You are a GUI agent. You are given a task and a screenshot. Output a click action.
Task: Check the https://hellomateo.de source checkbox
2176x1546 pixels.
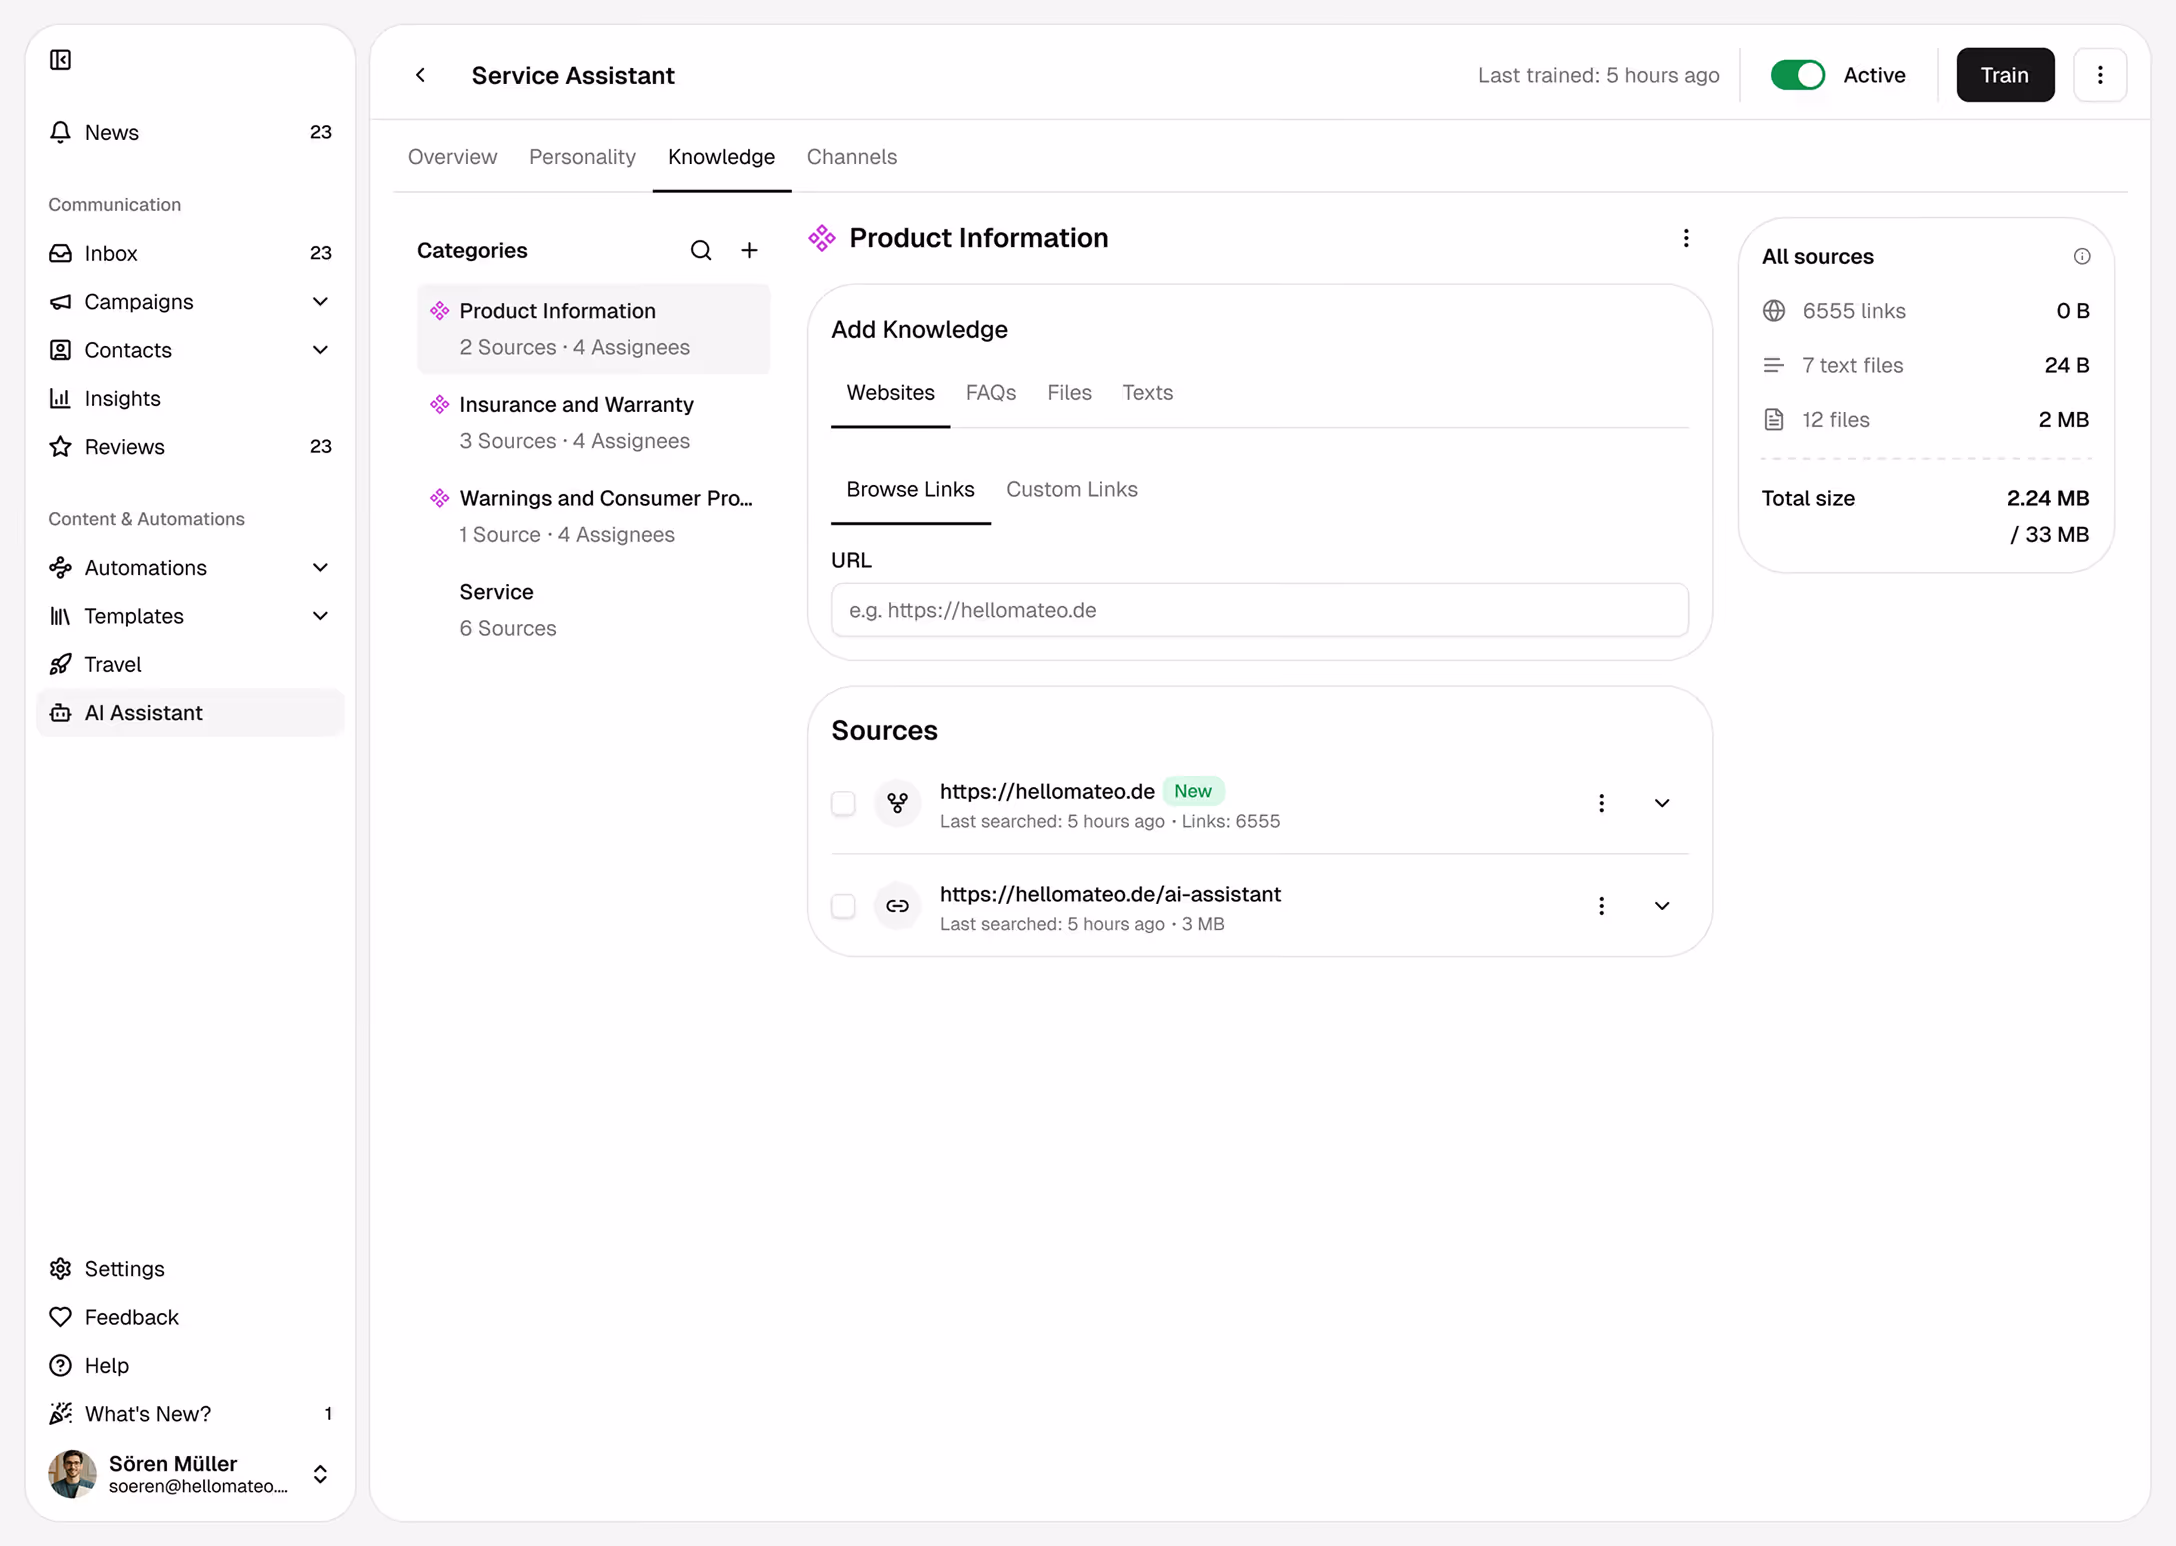coord(843,803)
